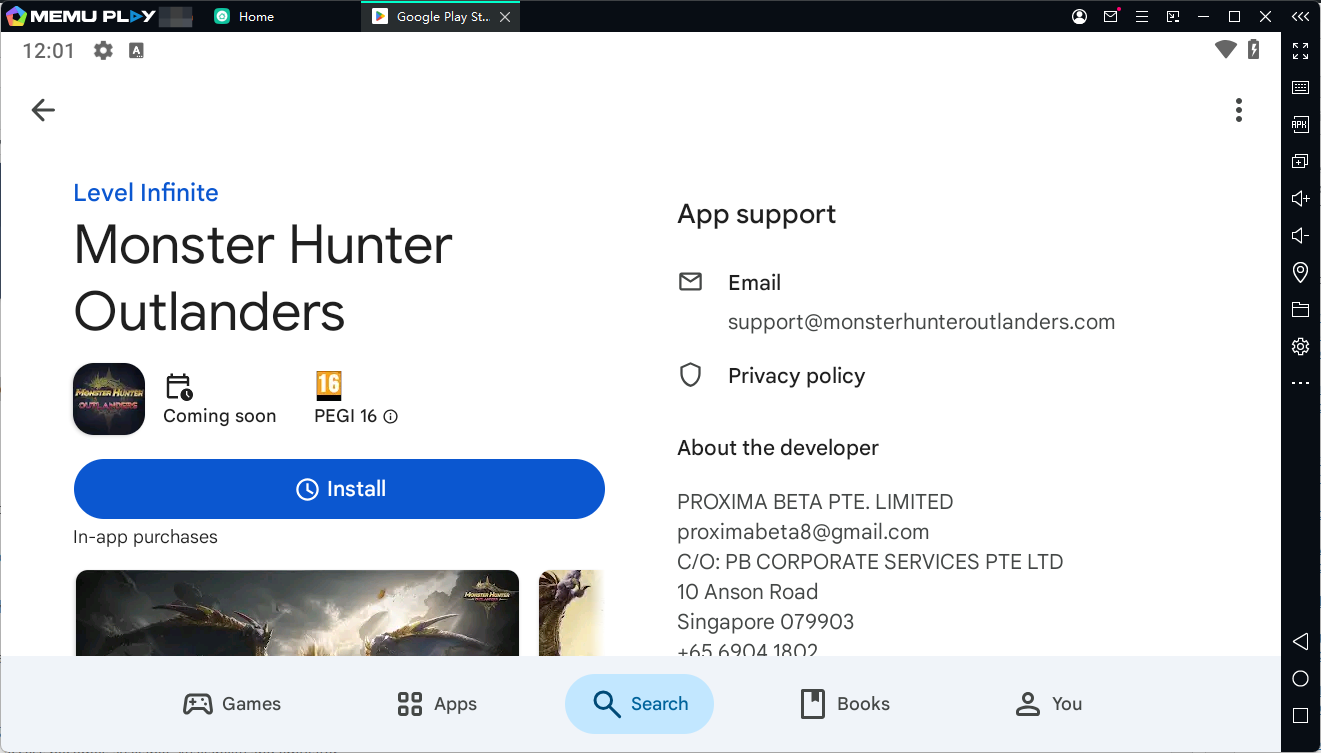This screenshot has height=753, width=1321.
Task: Open MEmu account profile icon in title bar
Action: coord(1079,16)
